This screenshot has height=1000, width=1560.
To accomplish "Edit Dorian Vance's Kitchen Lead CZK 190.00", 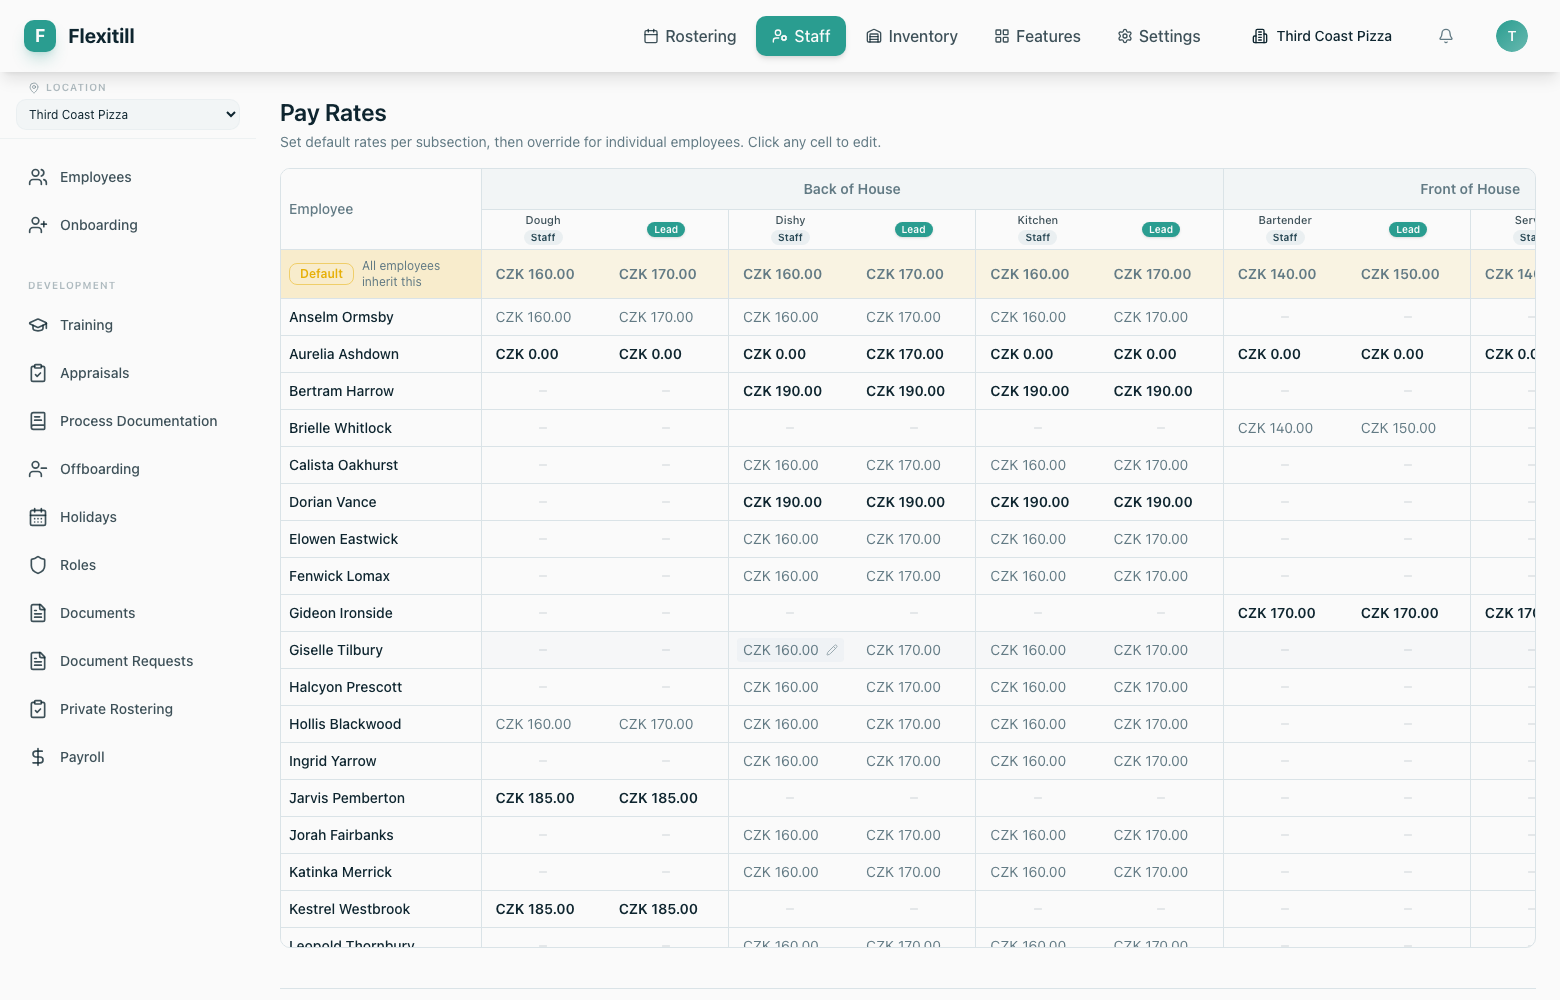I will (x=1153, y=502).
